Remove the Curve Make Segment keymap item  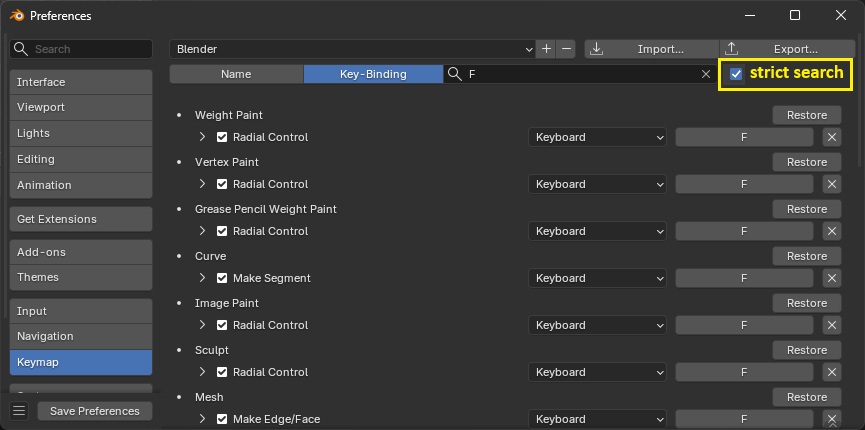832,278
